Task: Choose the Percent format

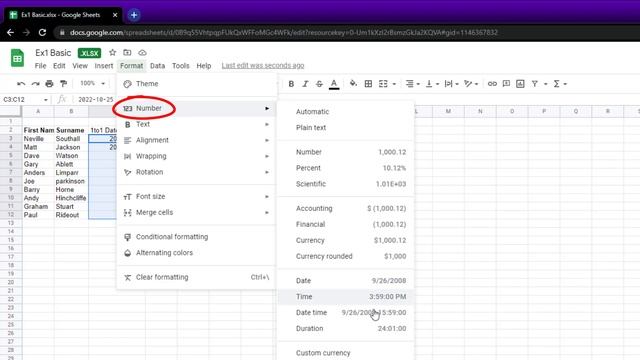Action: pos(346,168)
